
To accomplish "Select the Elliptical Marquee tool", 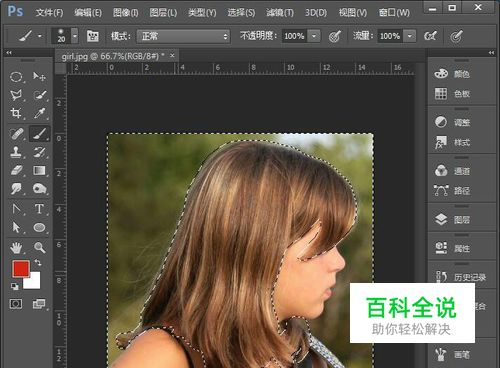I will 16,77.
